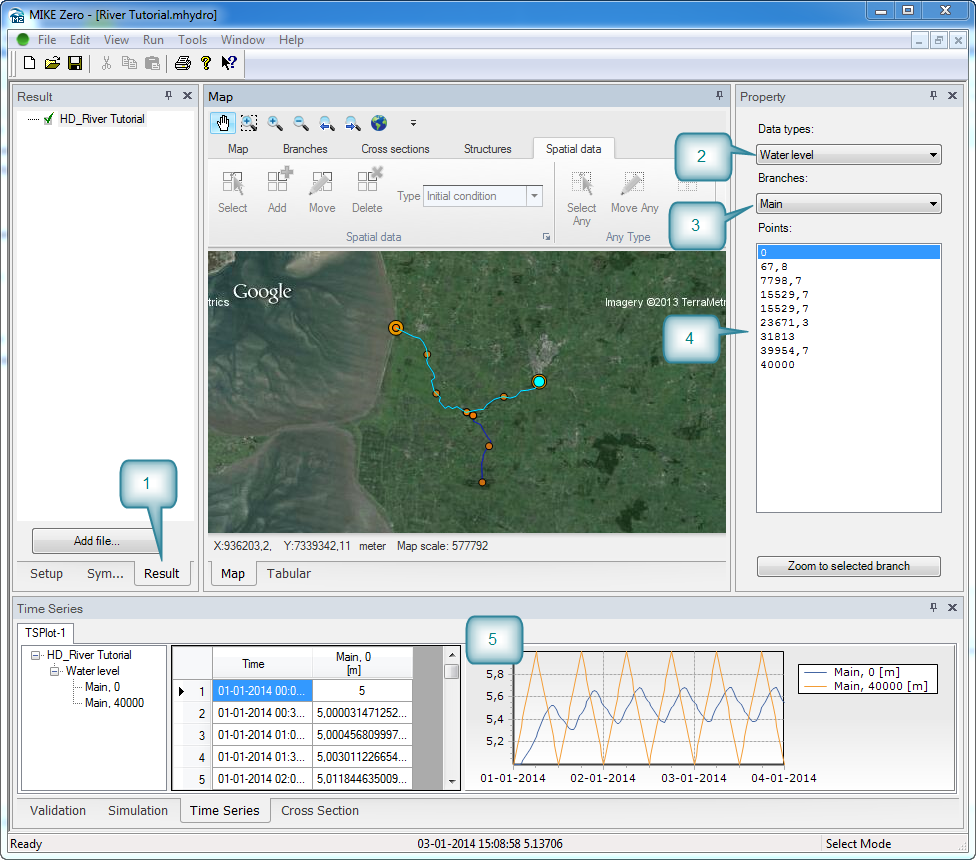The image size is (976, 860).
Task: Open the Tools menu
Action: coord(192,40)
